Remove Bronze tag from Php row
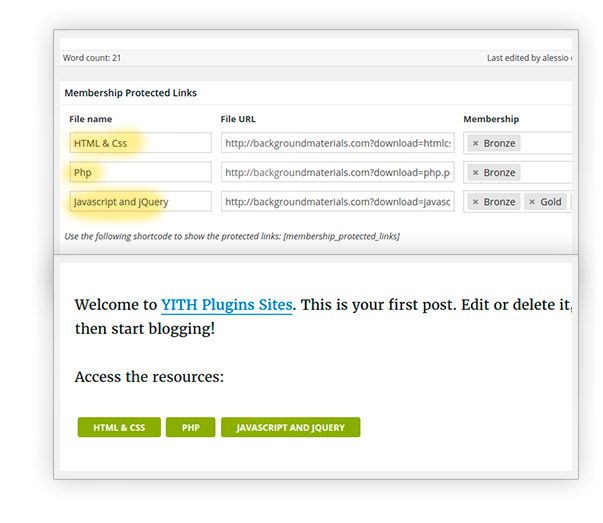Image resolution: width=603 pixels, height=523 pixels. pyautogui.click(x=475, y=173)
